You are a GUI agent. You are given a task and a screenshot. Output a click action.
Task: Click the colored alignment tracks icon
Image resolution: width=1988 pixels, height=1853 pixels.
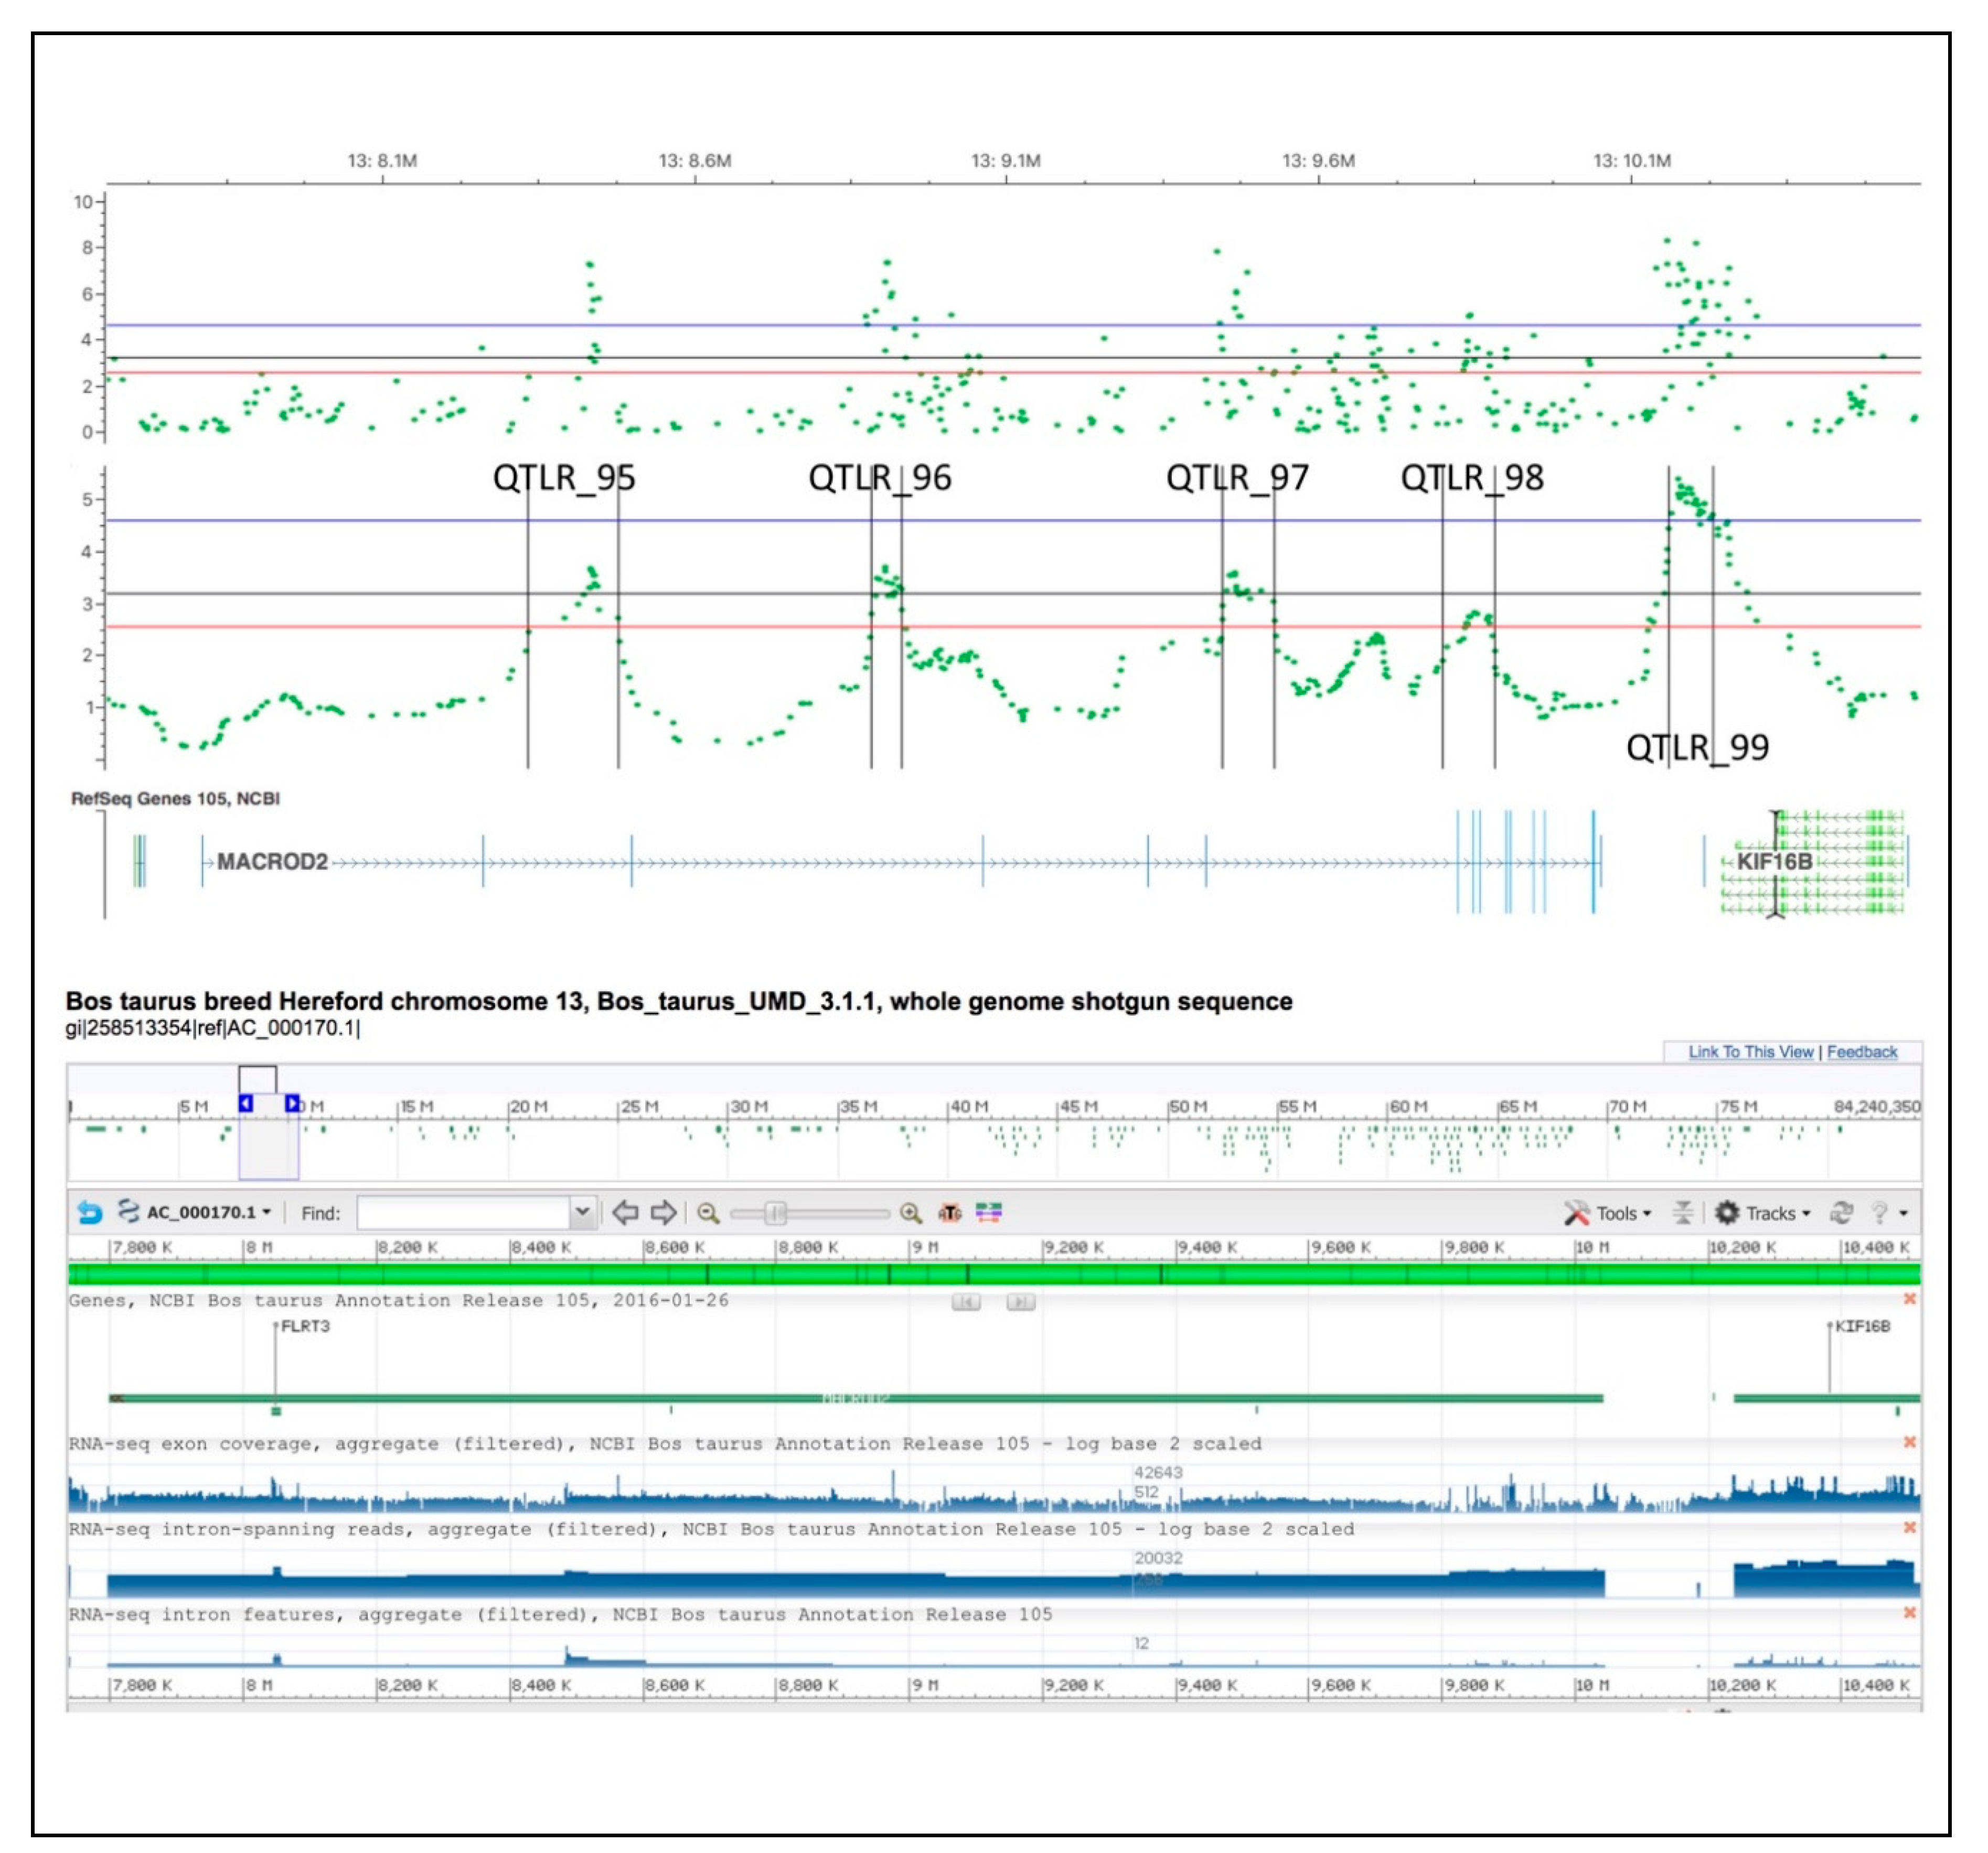click(x=989, y=1213)
